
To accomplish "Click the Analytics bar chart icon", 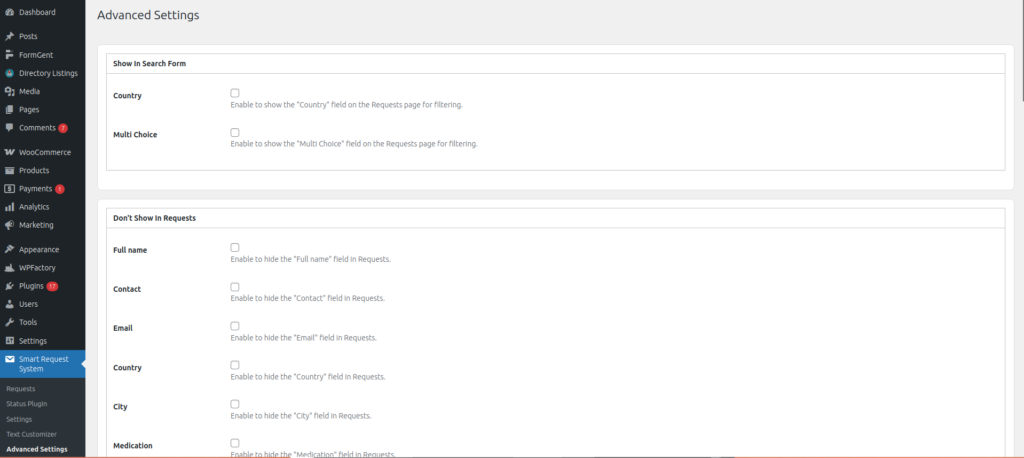I will click(9, 207).
